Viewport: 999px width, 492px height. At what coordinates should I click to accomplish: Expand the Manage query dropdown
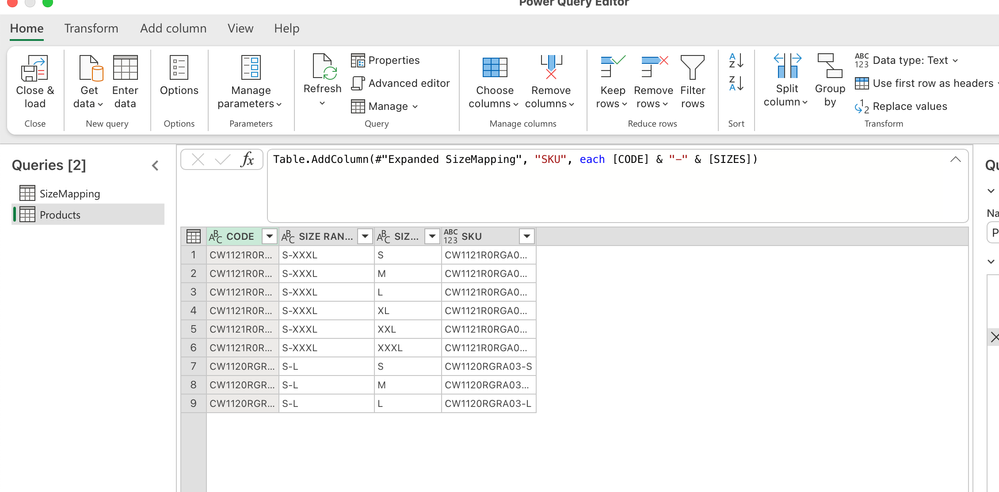(385, 106)
